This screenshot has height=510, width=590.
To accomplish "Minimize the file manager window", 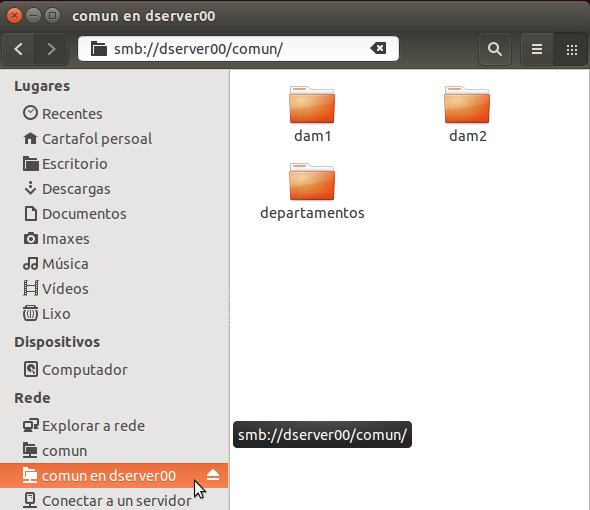I will [33, 16].
